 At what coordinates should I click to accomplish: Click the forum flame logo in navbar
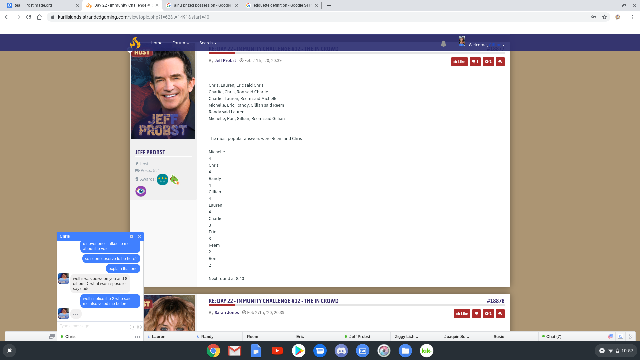[x=135, y=42]
